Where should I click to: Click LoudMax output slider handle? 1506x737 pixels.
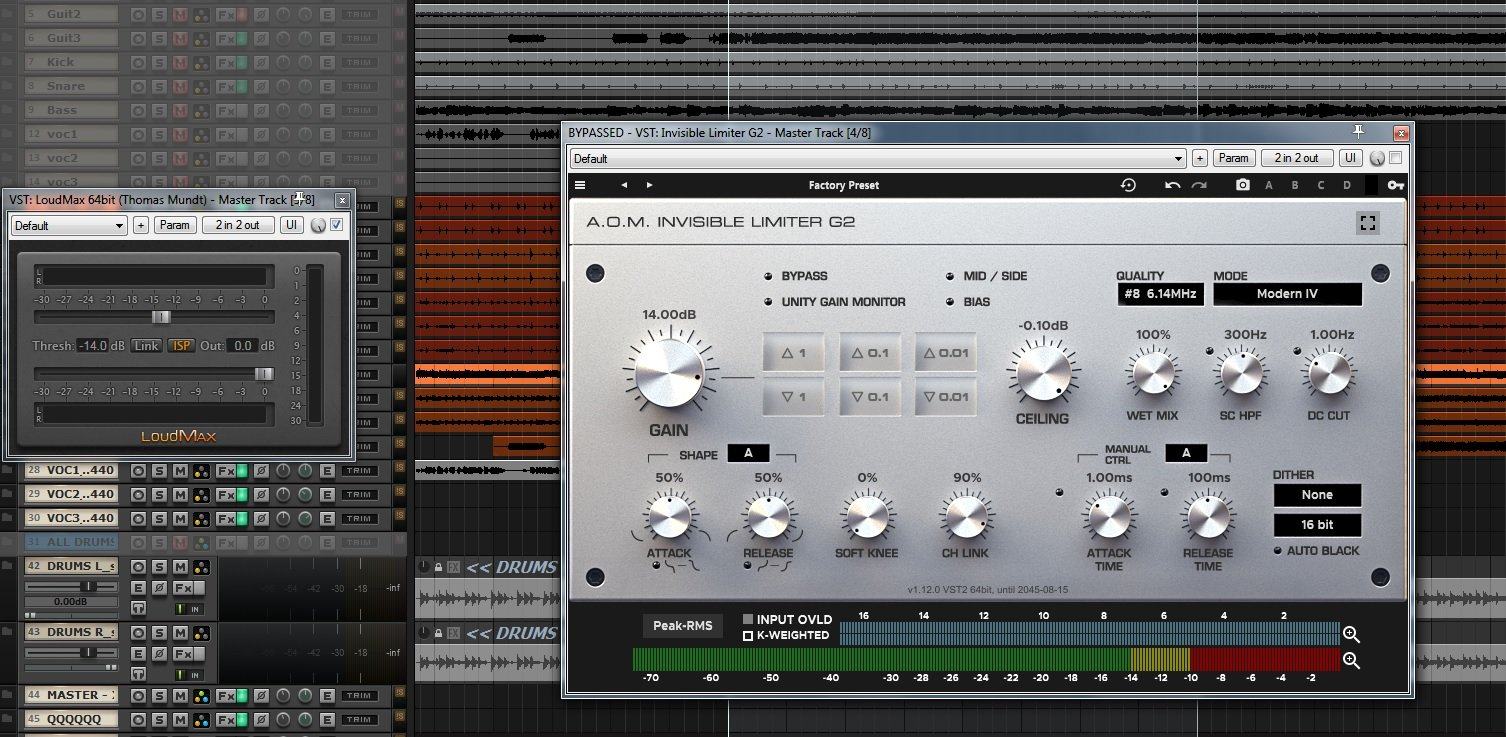click(264, 373)
